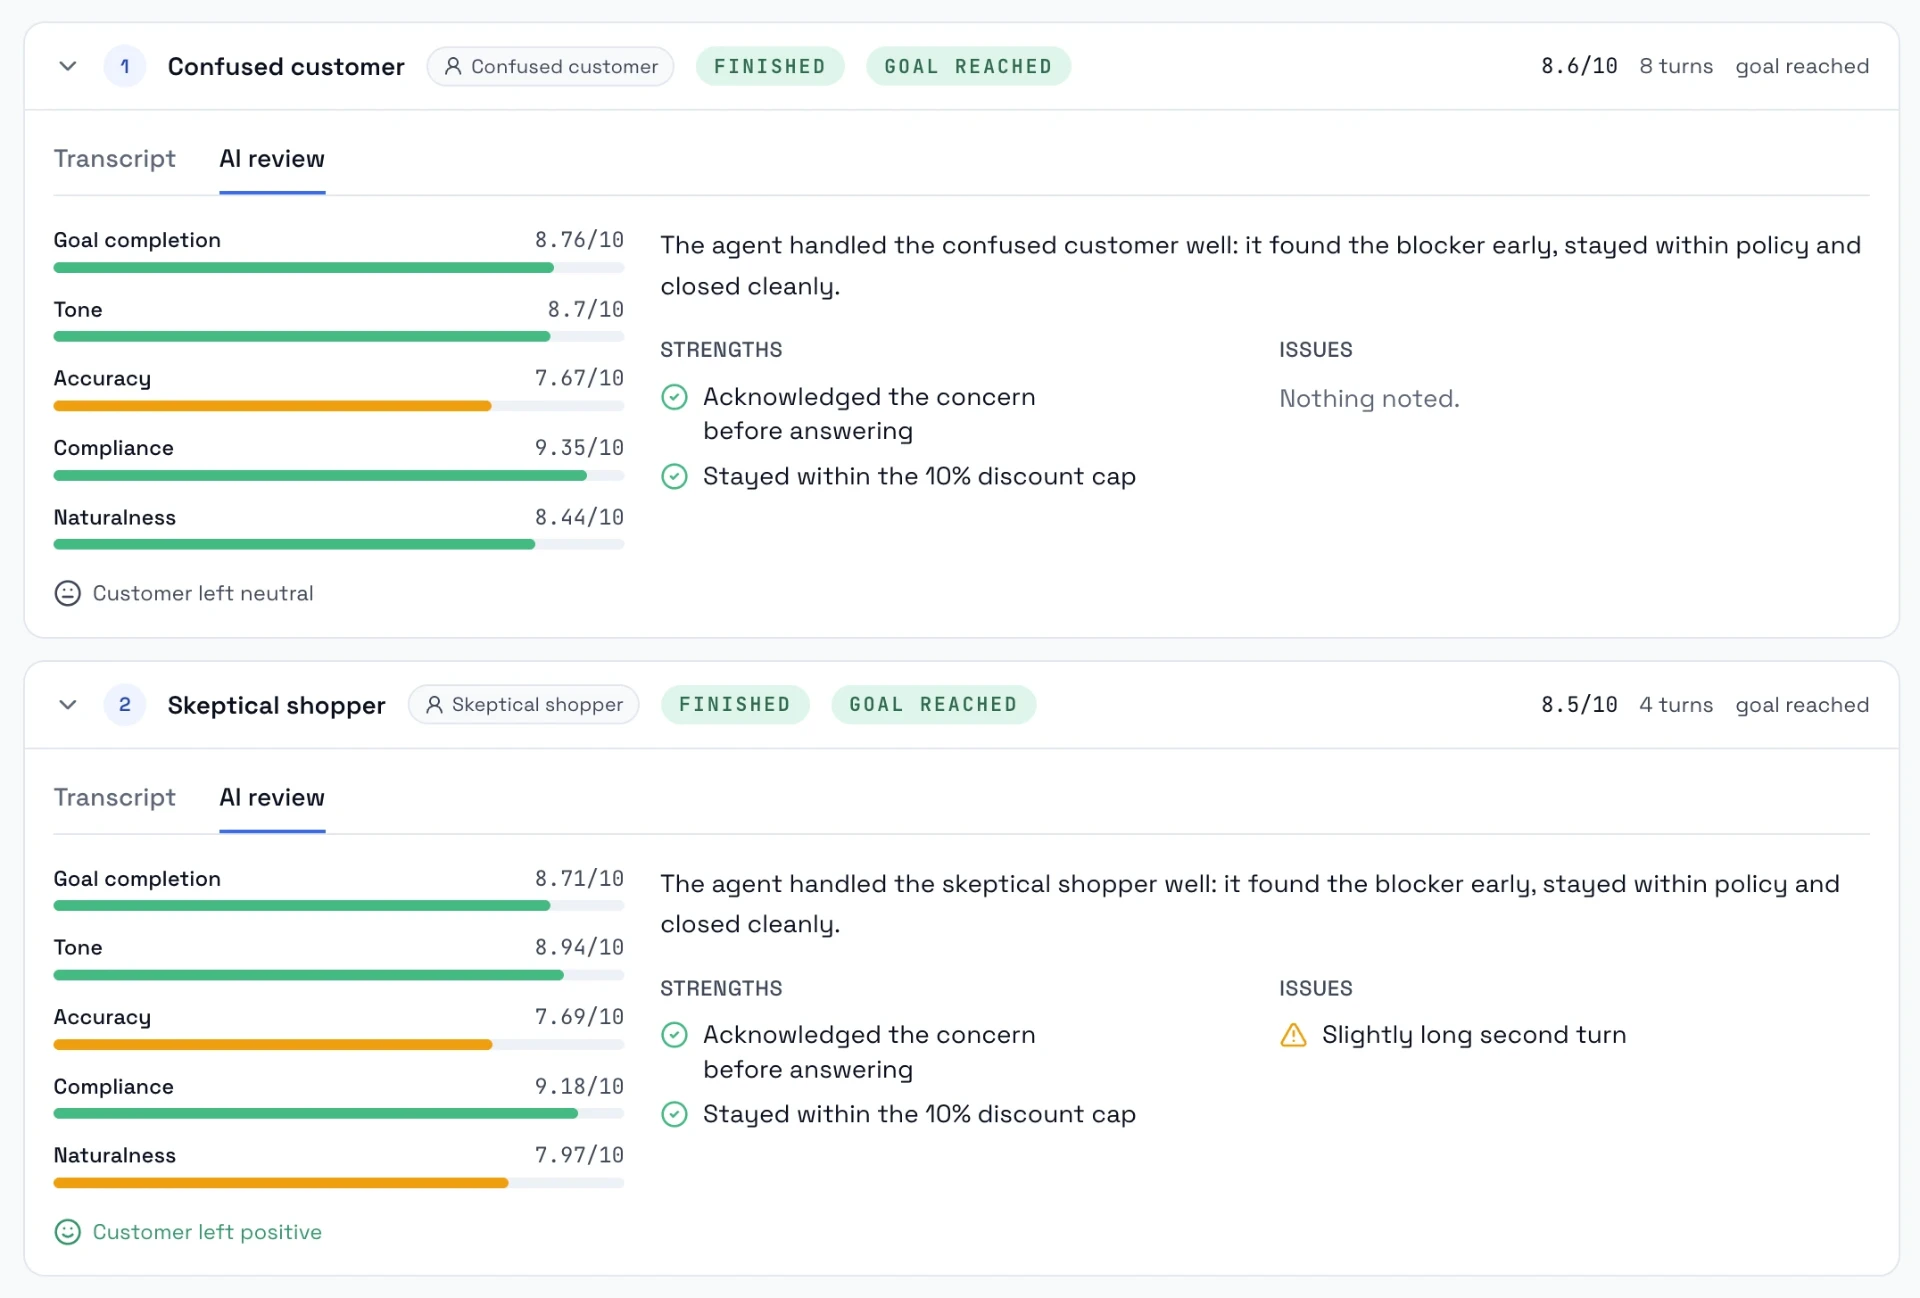Screen dimensions: 1920x1298
Task: Click the neutral face icon beside Customer left neutral
Action: tap(67, 593)
